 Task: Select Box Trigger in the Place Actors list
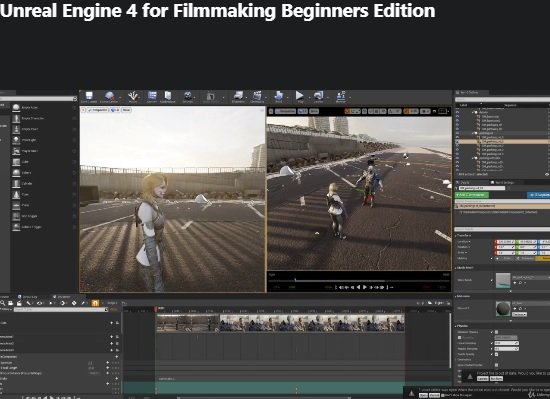[x=44, y=216]
